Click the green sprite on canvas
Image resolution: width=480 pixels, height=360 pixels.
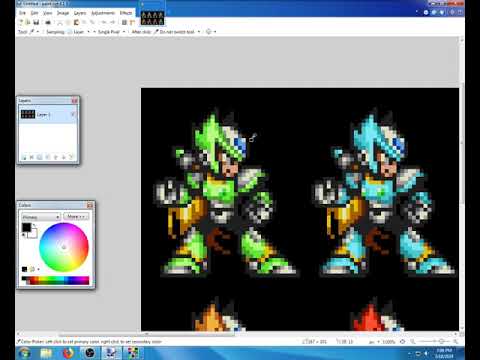click(226, 194)
